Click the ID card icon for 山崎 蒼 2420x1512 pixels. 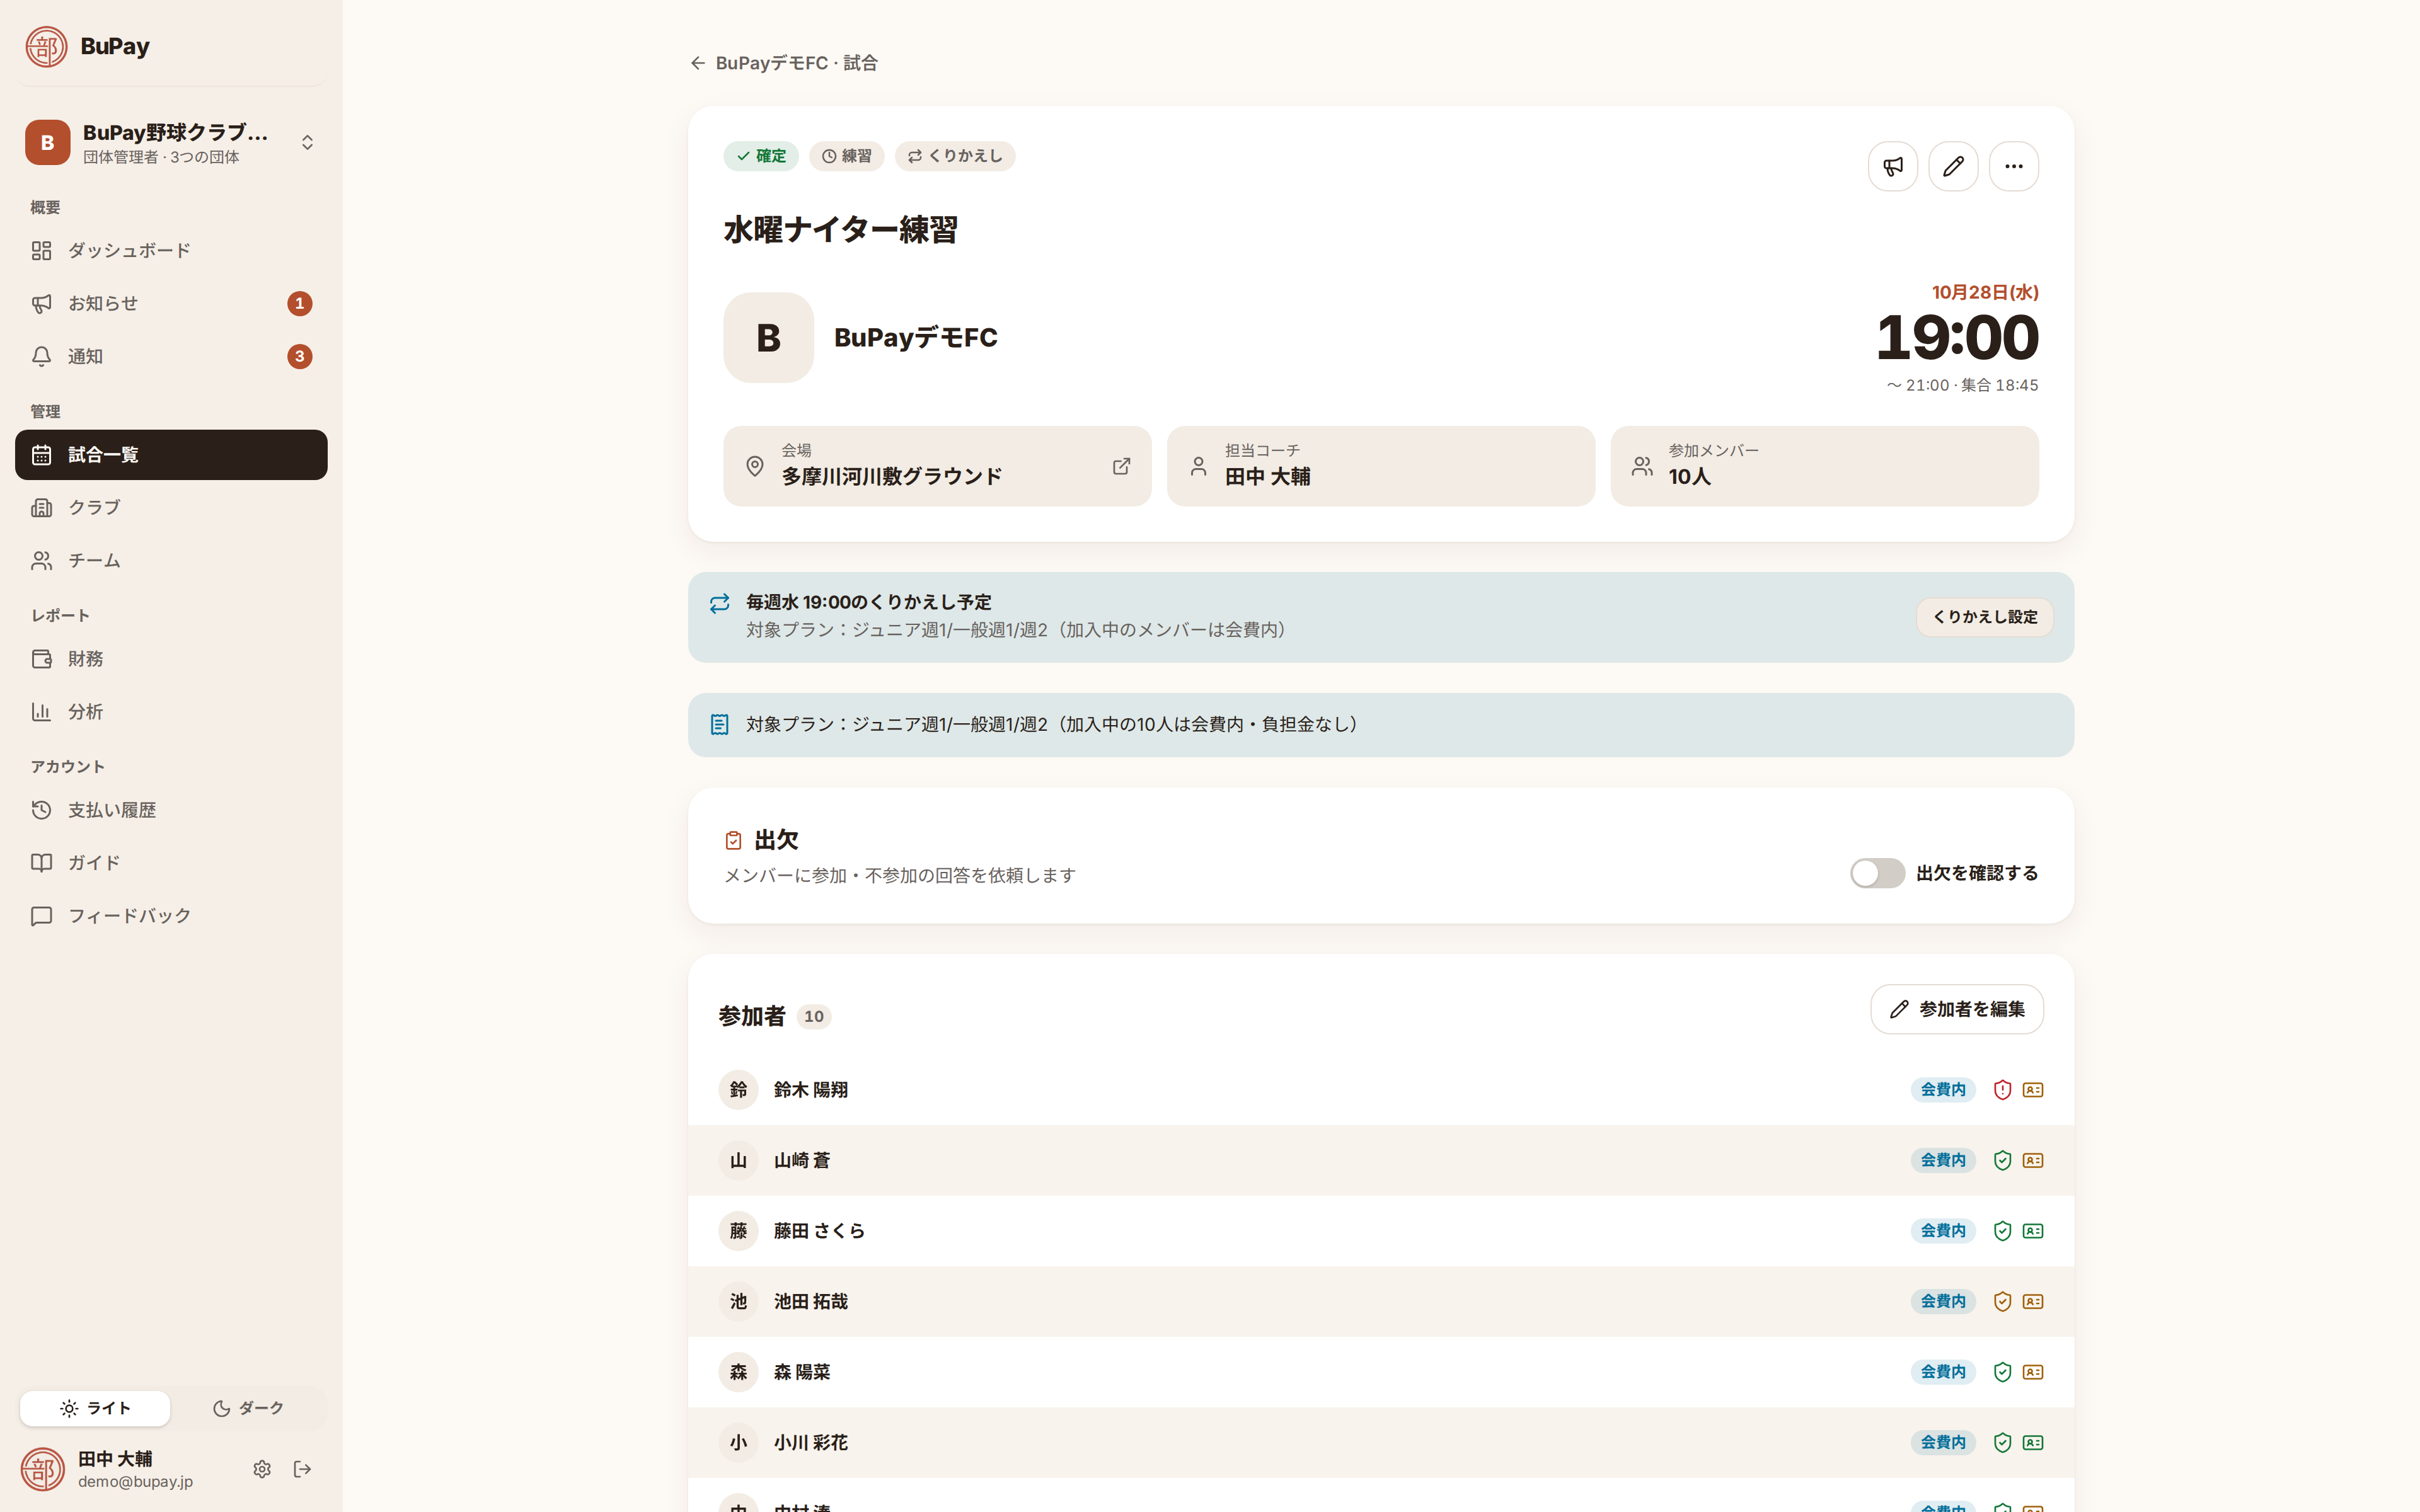point(2033,1160)
